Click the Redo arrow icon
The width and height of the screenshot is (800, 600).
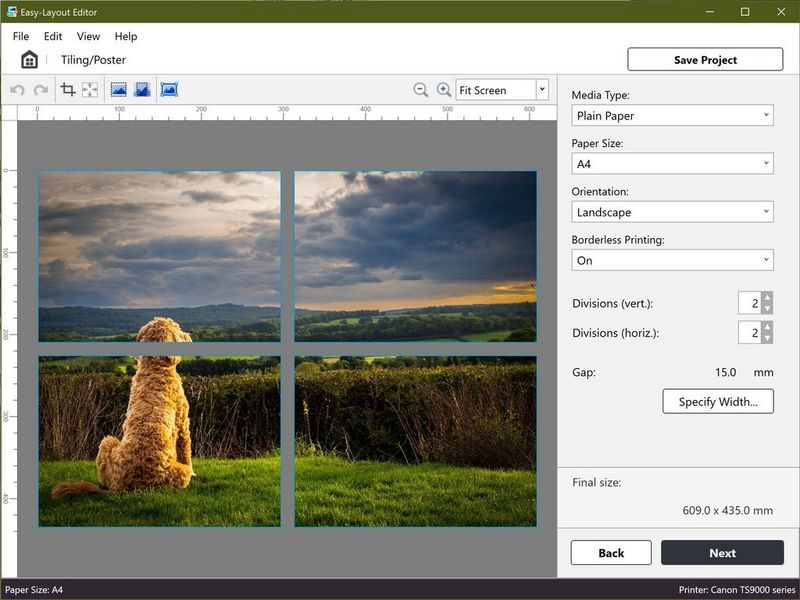point(41,89)
